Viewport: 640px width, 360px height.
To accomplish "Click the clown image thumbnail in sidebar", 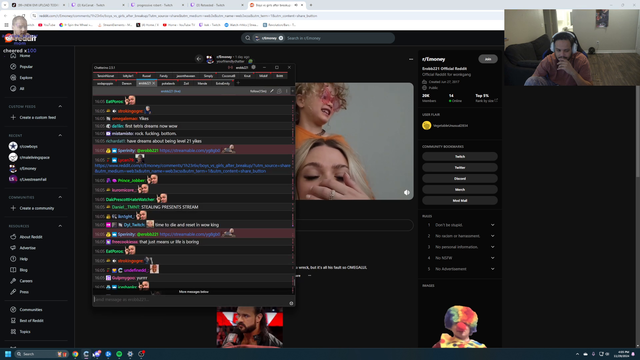I will [x=460, y=327].
